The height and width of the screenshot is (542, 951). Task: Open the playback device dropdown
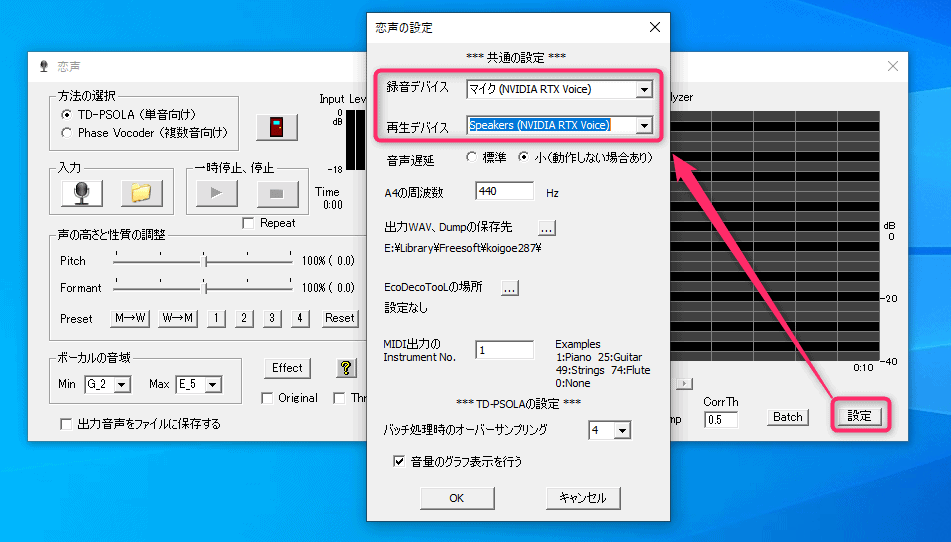(x=644, y=126)
